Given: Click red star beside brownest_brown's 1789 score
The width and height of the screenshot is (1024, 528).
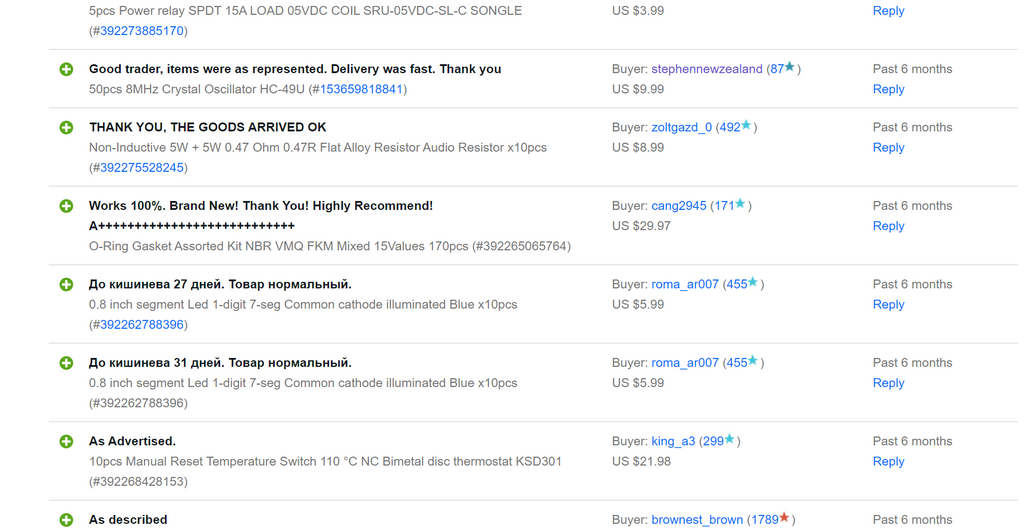Looking at the screenshot, I should pos(785,518).
